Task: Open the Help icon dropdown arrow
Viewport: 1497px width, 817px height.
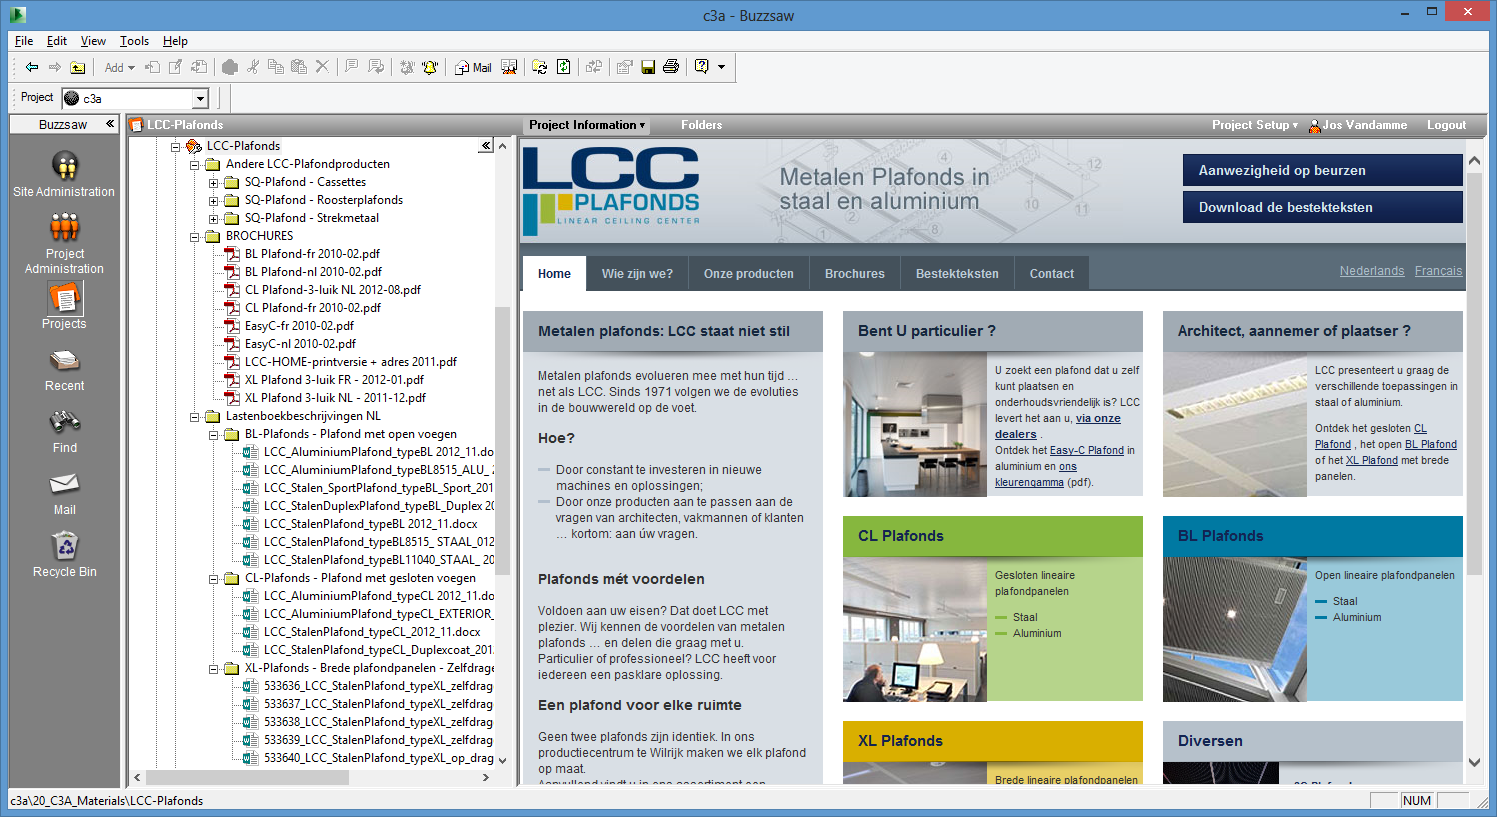Action: click(x=721, y=67)
